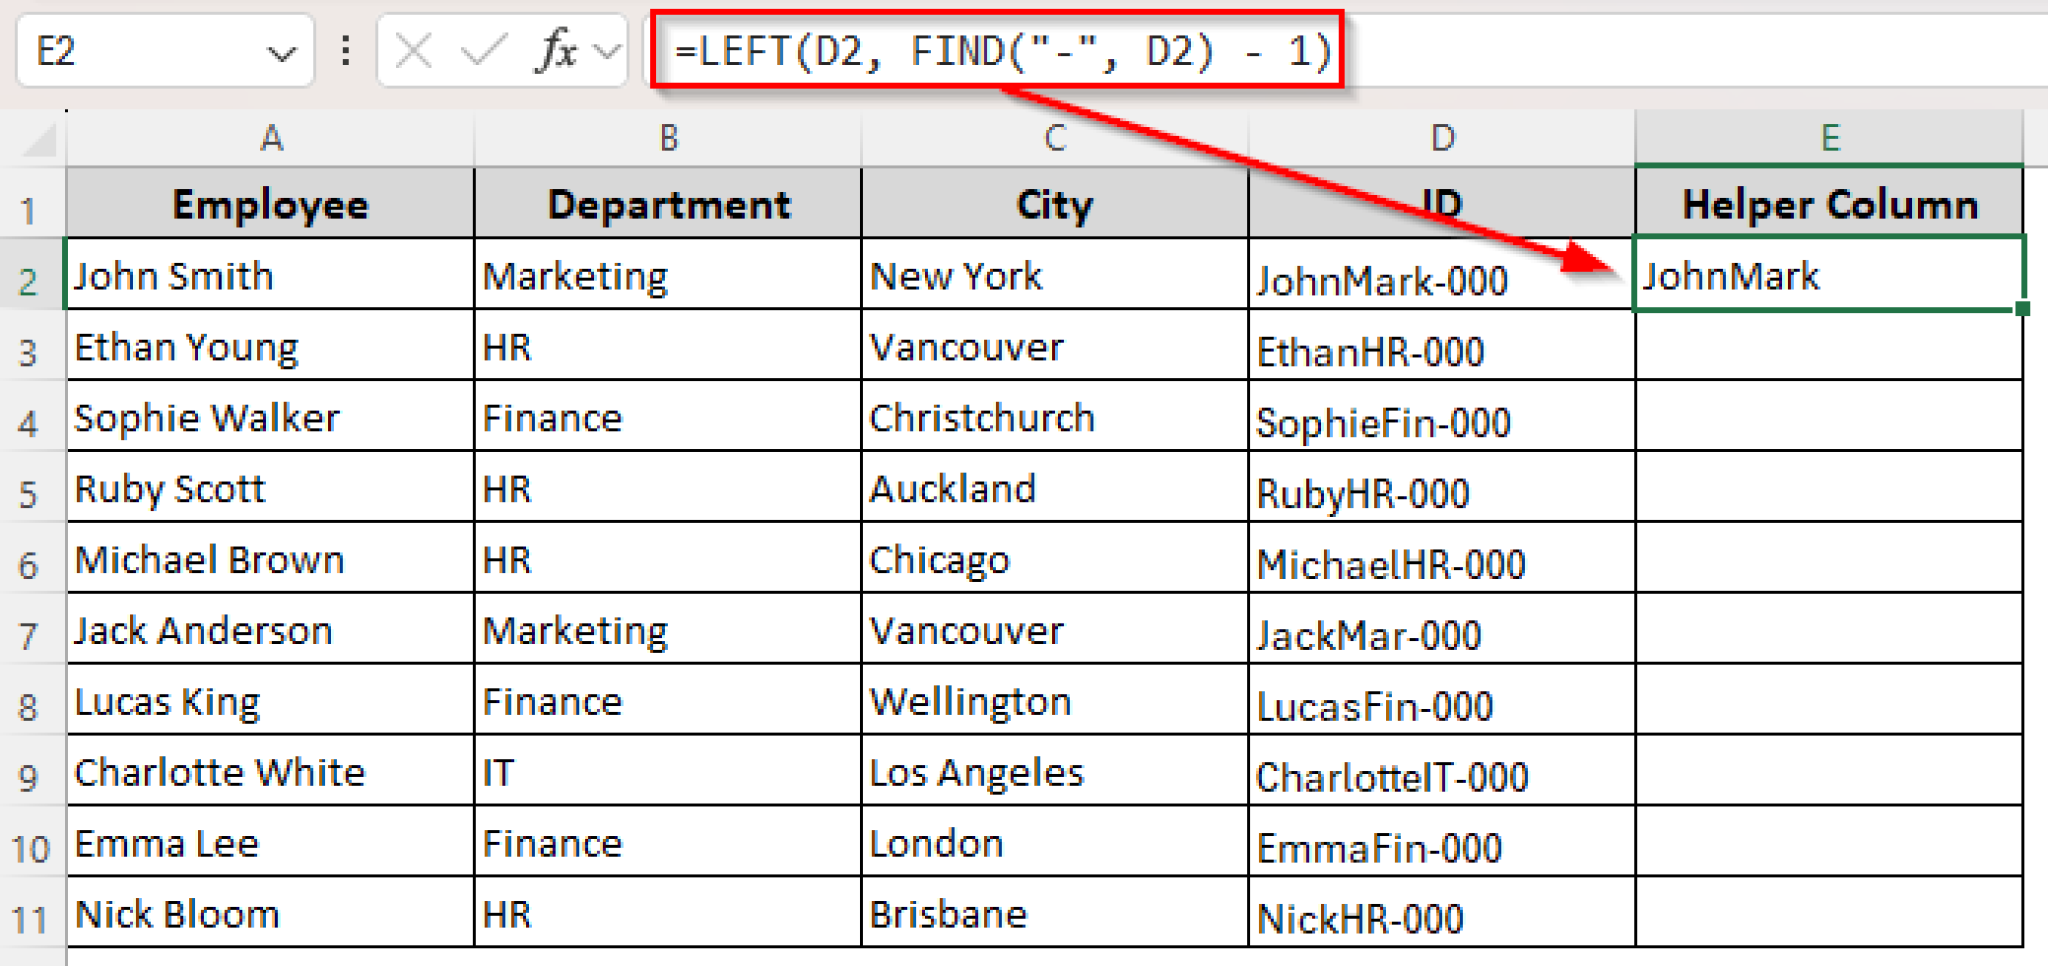Click the fill handle on cell E2
2048x966 pixels.
pyautogui.click(x=2022, y=307)
